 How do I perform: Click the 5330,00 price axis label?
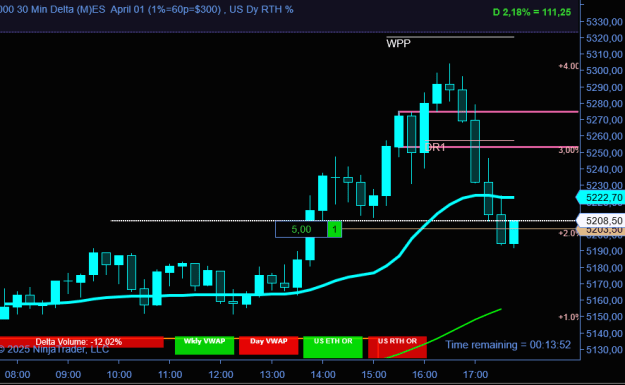604,22
